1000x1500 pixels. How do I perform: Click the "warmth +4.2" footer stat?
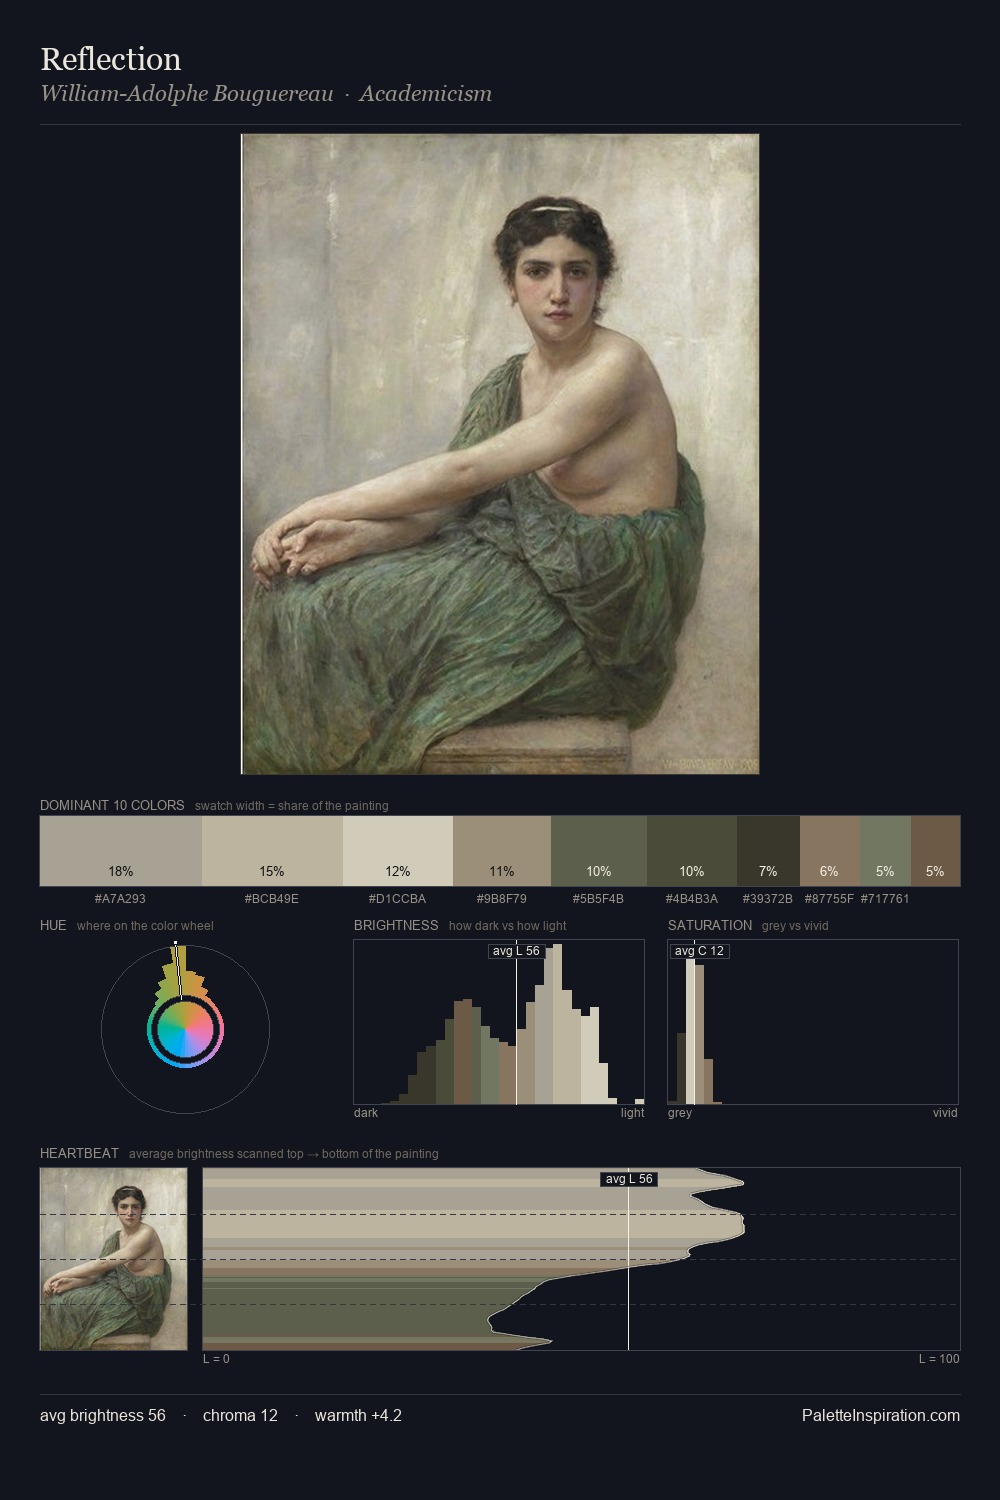point(358,1415)
